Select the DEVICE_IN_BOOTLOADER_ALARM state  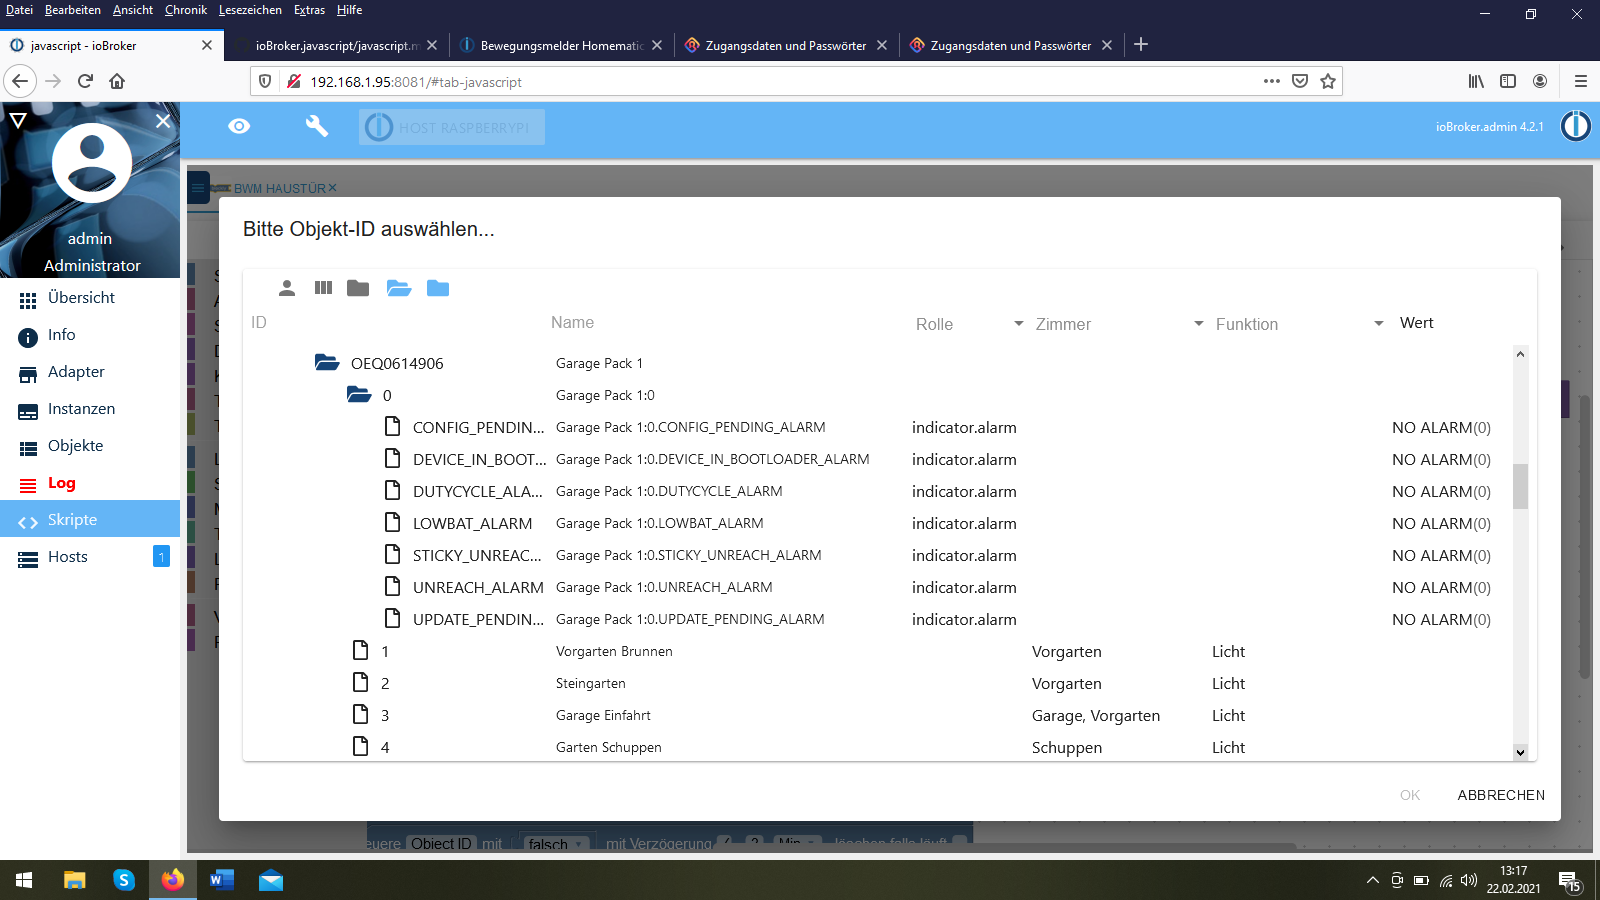[880, 459]
